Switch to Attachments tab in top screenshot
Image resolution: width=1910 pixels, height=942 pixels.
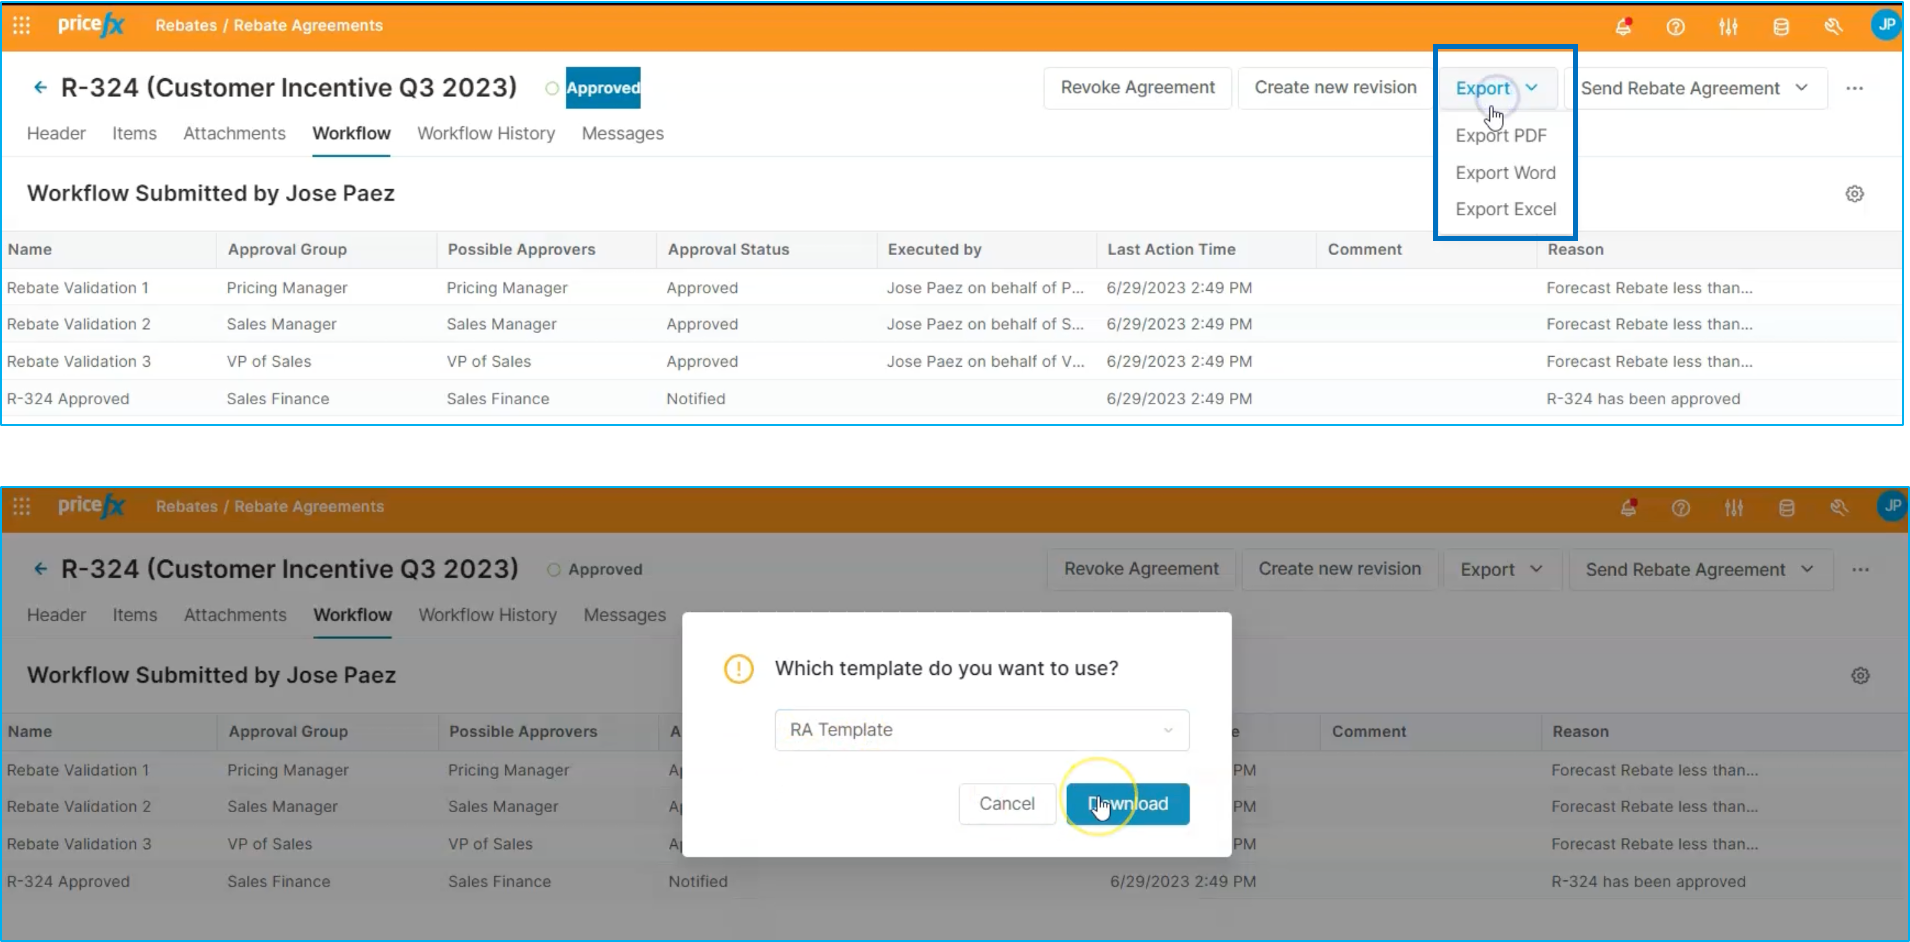click(234, 133)
